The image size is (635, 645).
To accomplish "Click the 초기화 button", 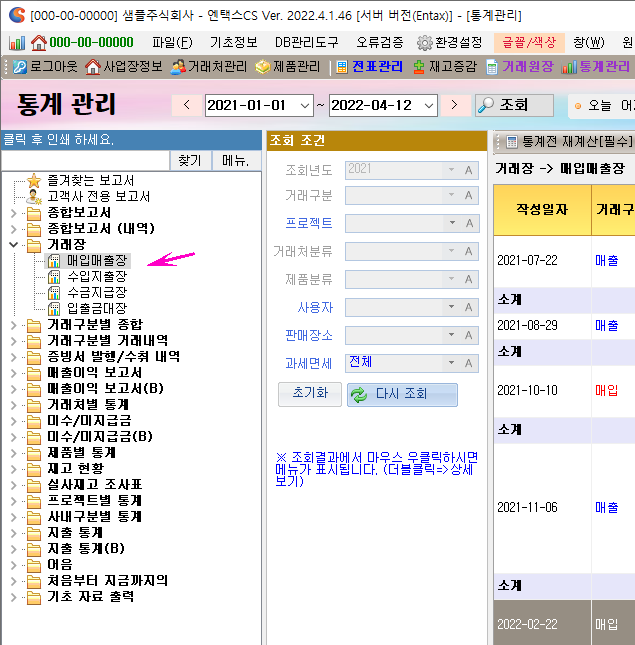I will [310, 394].
